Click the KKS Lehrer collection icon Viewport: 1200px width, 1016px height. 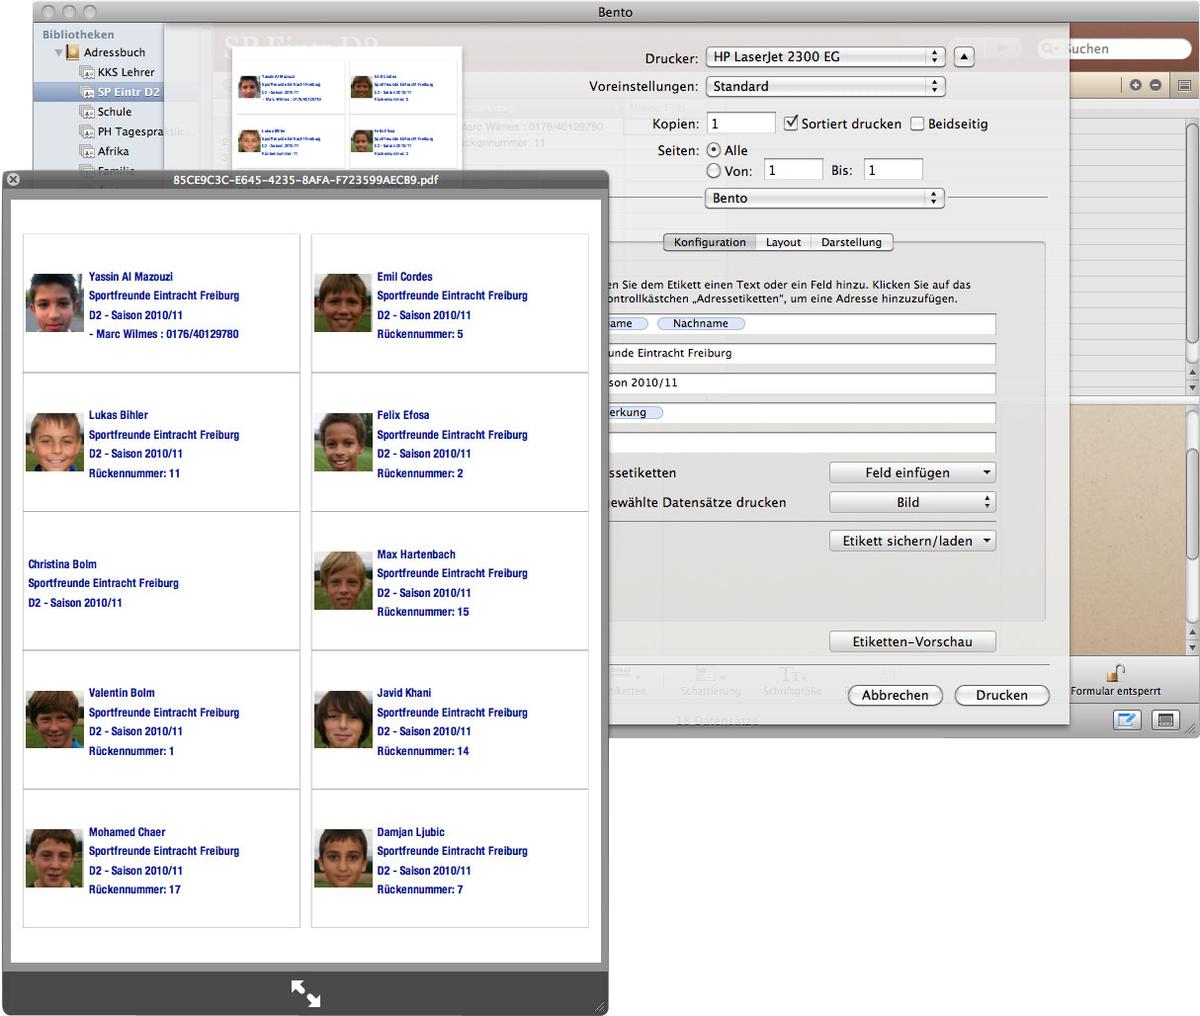pyautogui.click(x=88, y=72)
